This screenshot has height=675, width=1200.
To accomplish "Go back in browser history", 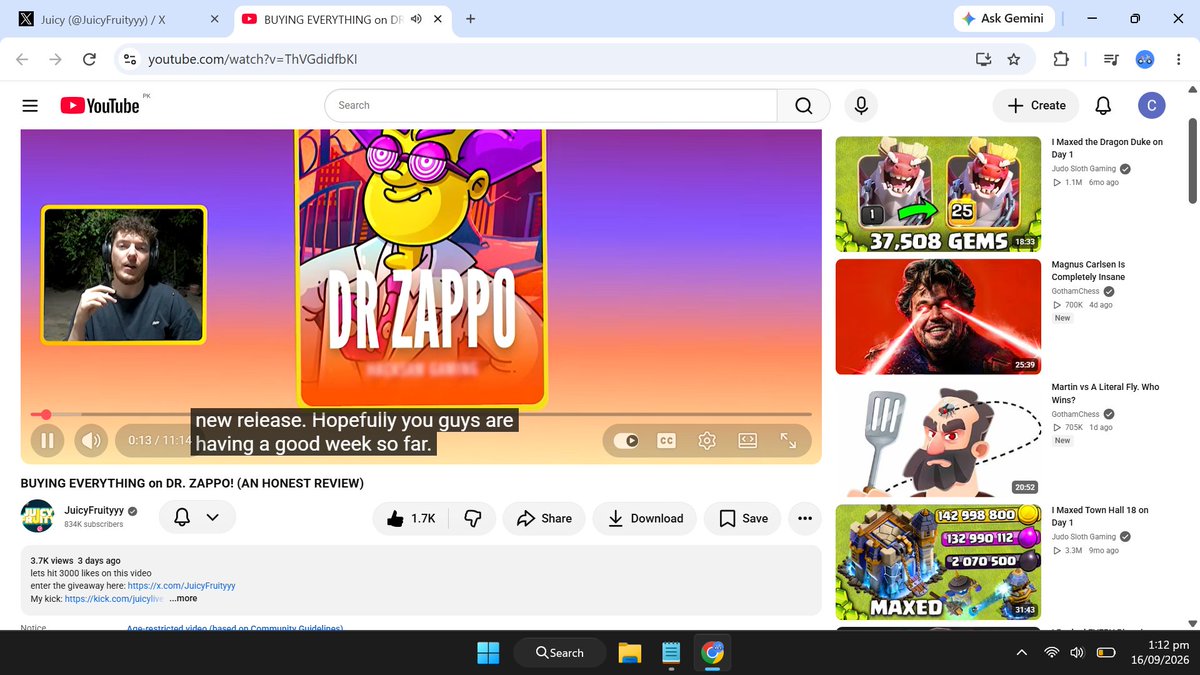I will (22, 60).
